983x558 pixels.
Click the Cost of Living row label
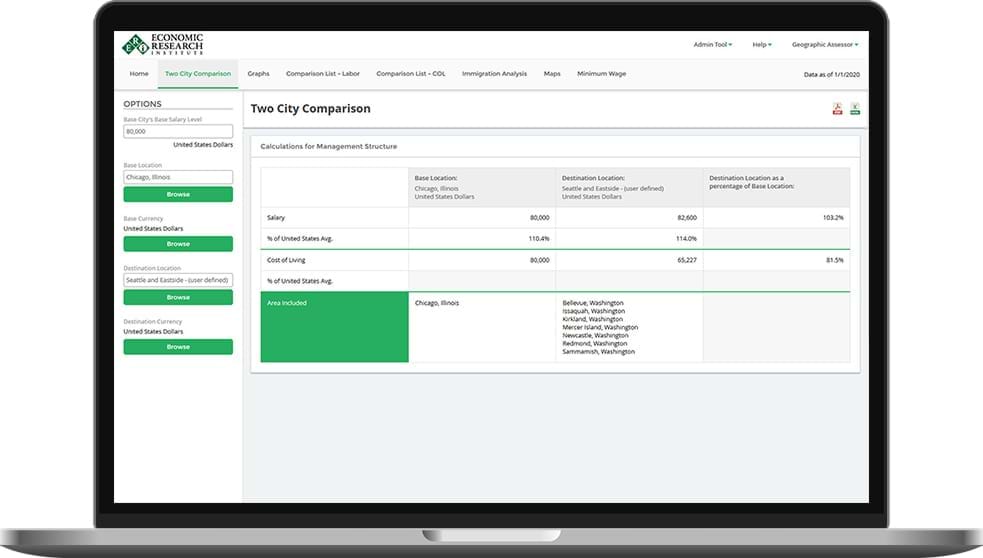coord(286,260)
